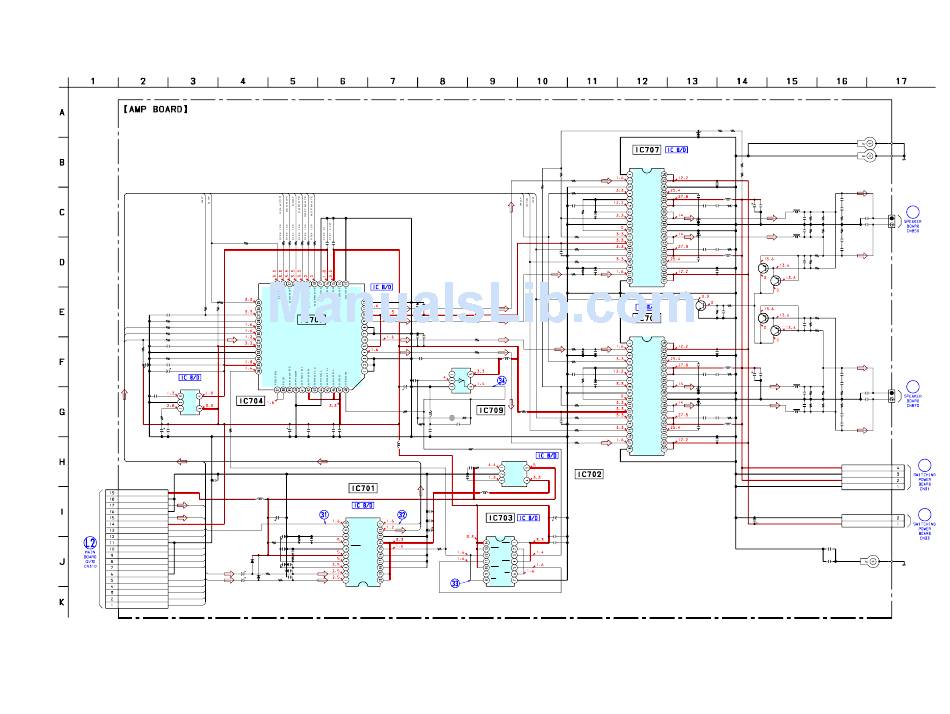Select the IC702 reference label
Viewport: 950px width, 714px height.
(x=589, y=474)
